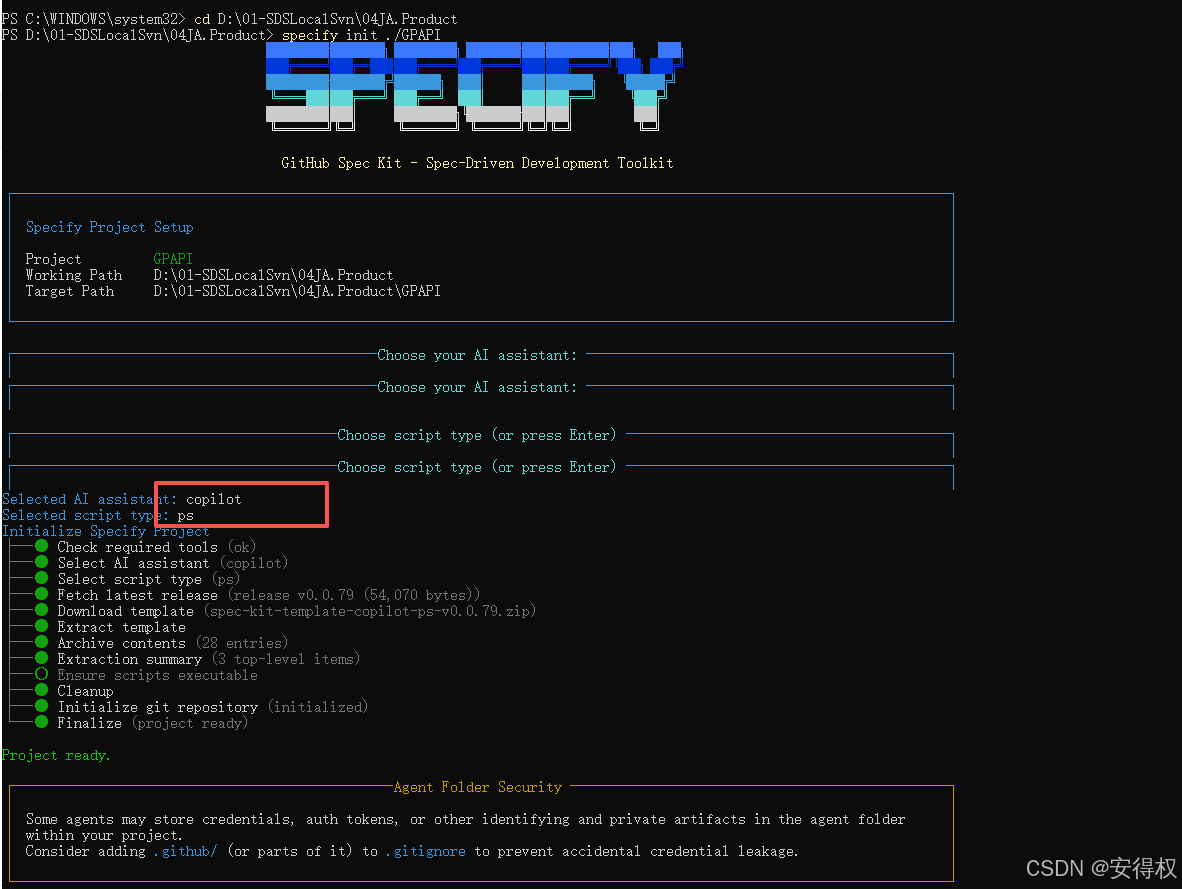Click 'Fetch latest release (release v0.0.79 ...)' step text
This screenshot has height=889, width=1182.
pos(268,595)
